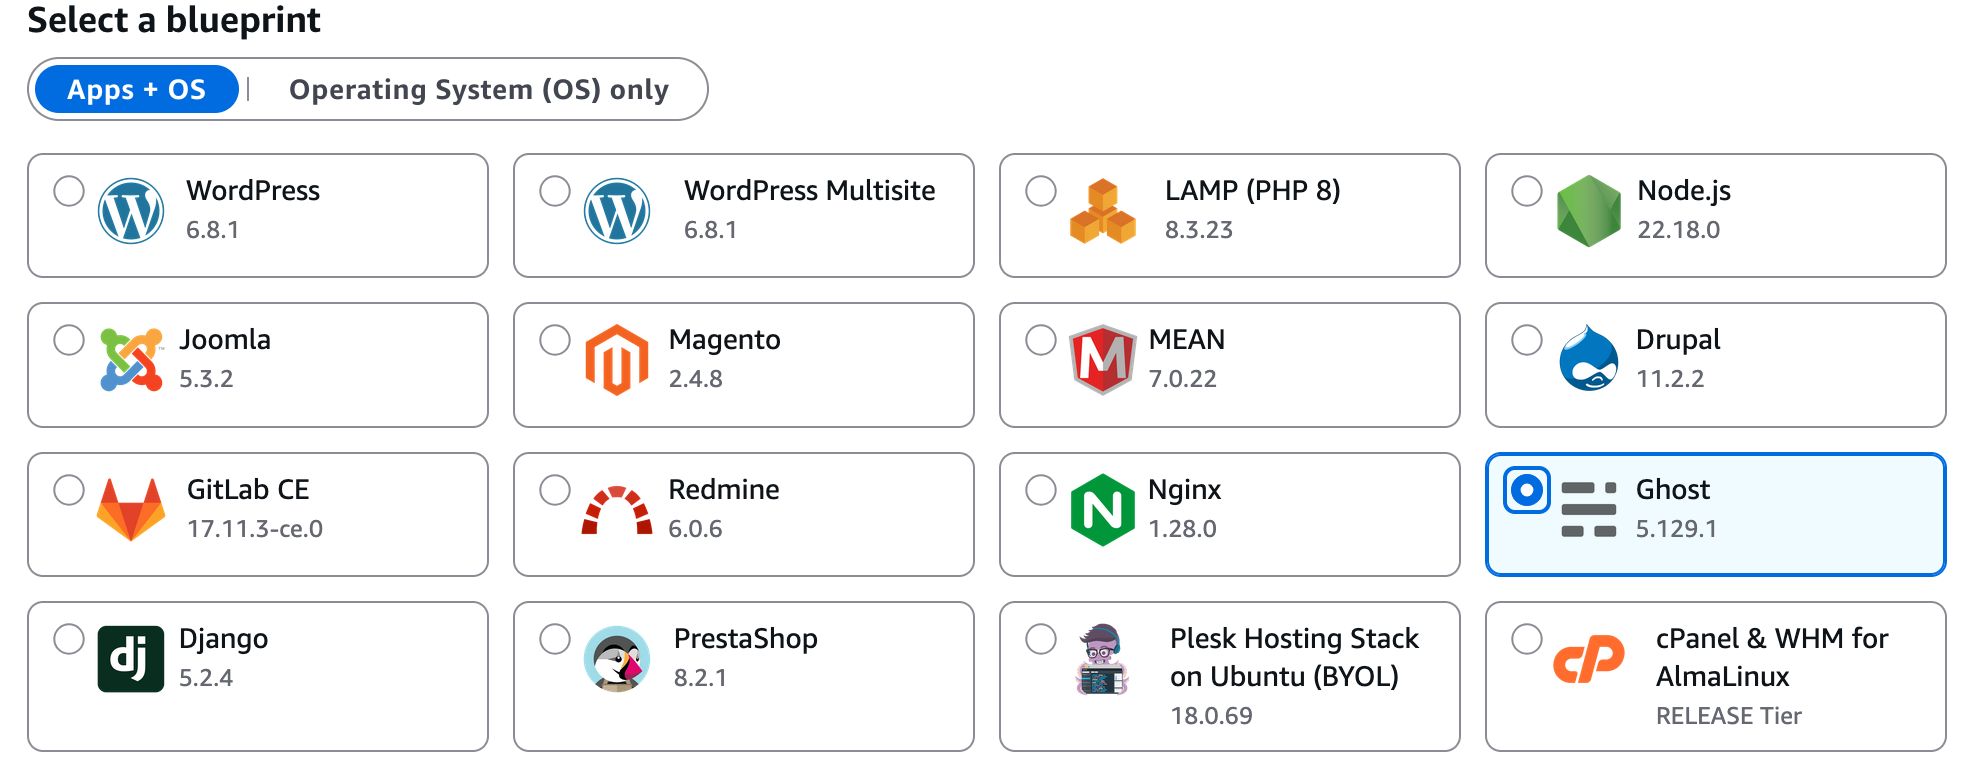This screenshot has height=770, width=1964.
Task: Click the Joomla logo icon
Action: point(131,359)
